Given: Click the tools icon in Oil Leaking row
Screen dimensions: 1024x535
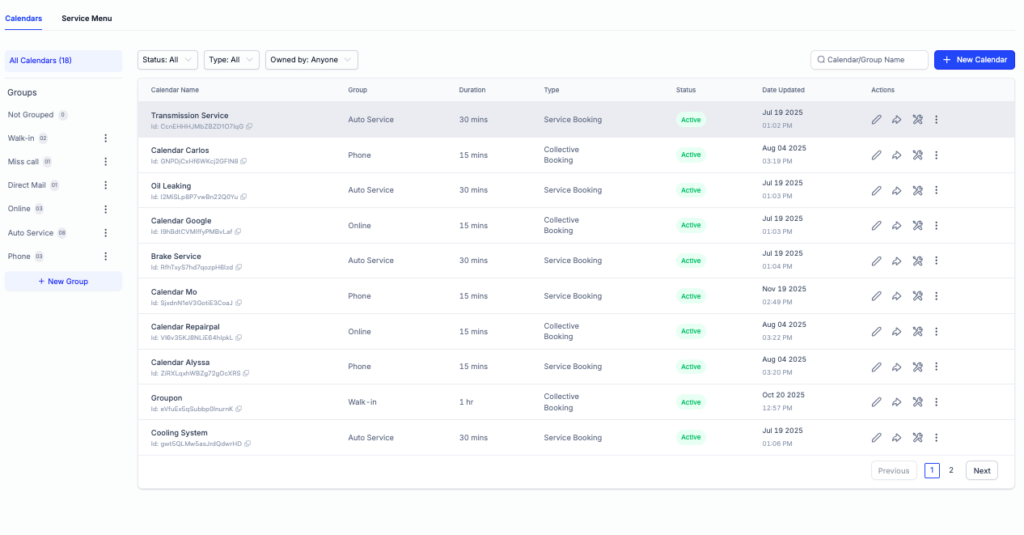Looking at the screenshot, I should coord(917,190).
